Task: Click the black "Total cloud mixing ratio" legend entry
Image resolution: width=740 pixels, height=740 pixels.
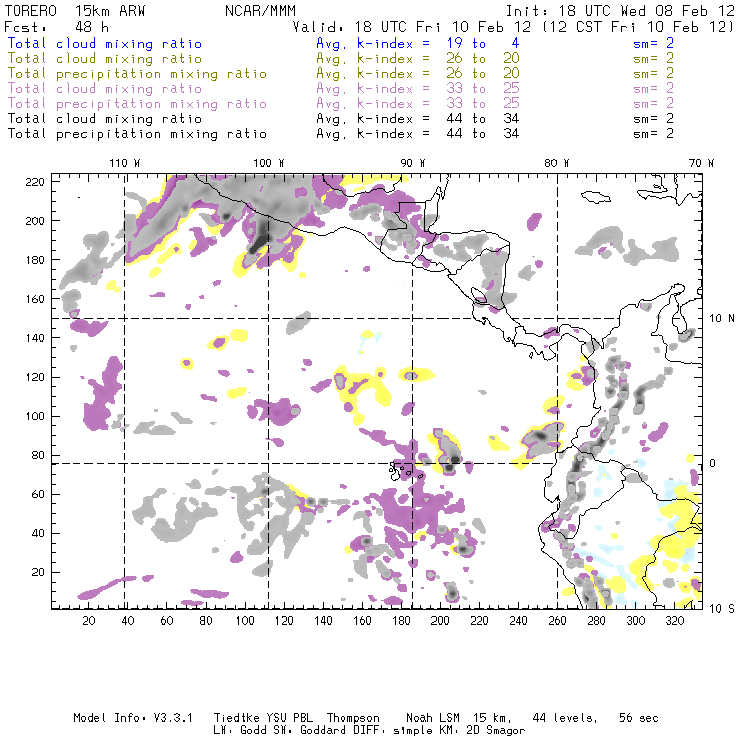Action: [105, 119]
